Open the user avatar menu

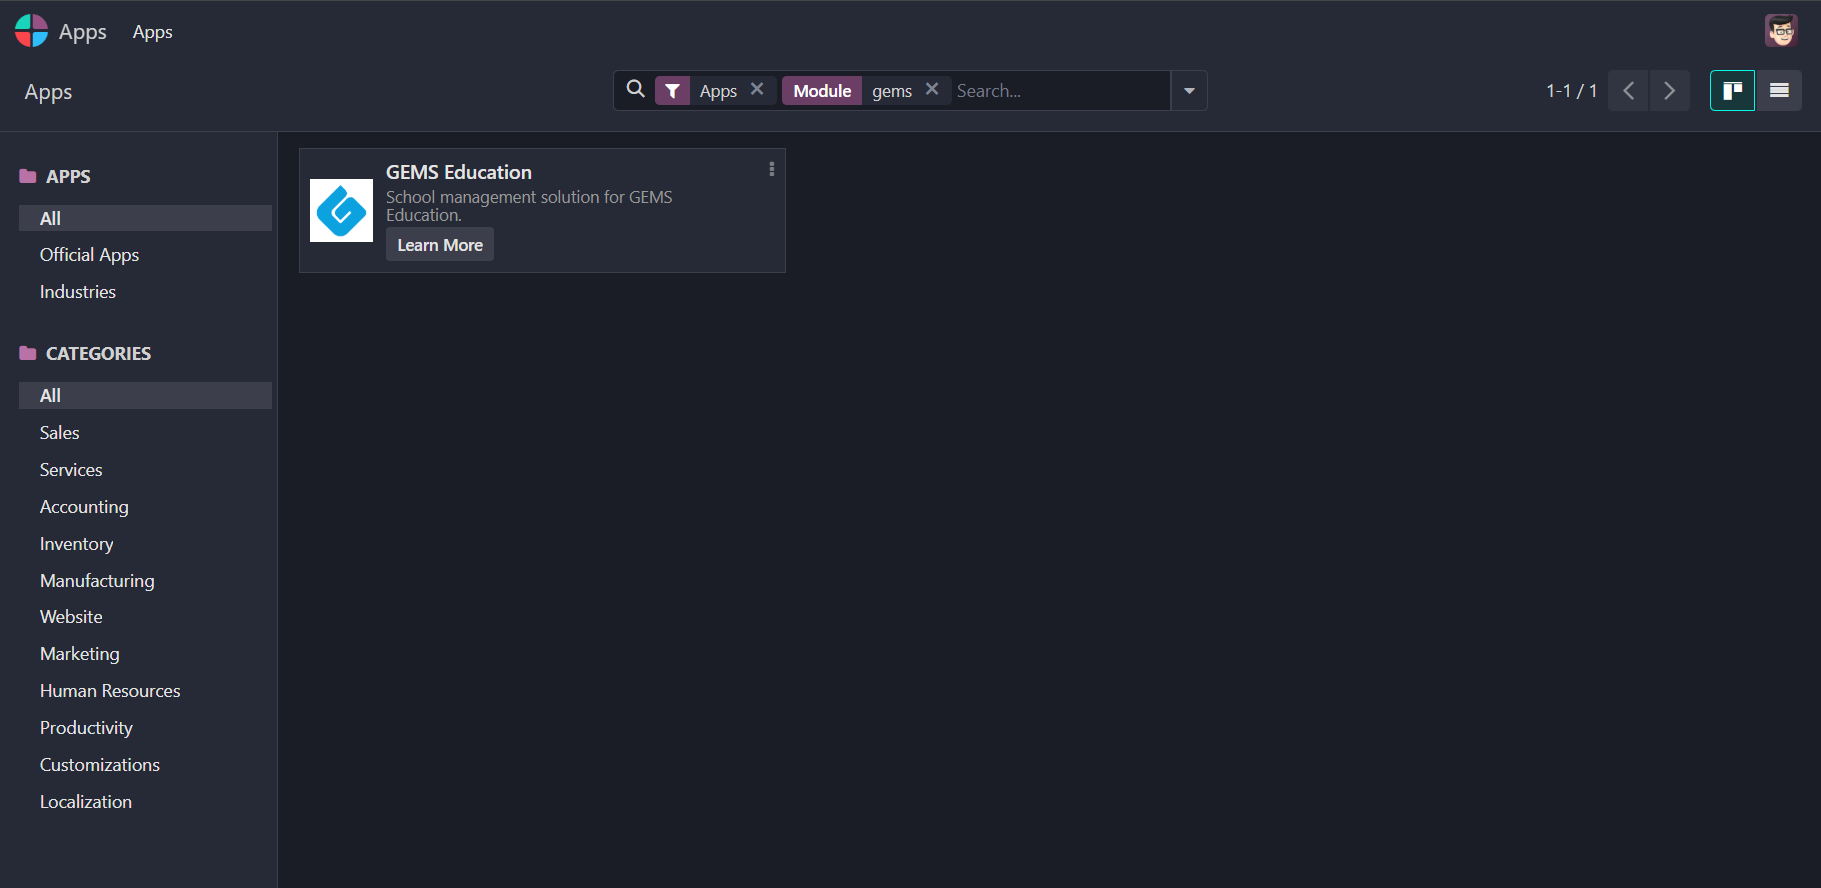click(1780, 31)
